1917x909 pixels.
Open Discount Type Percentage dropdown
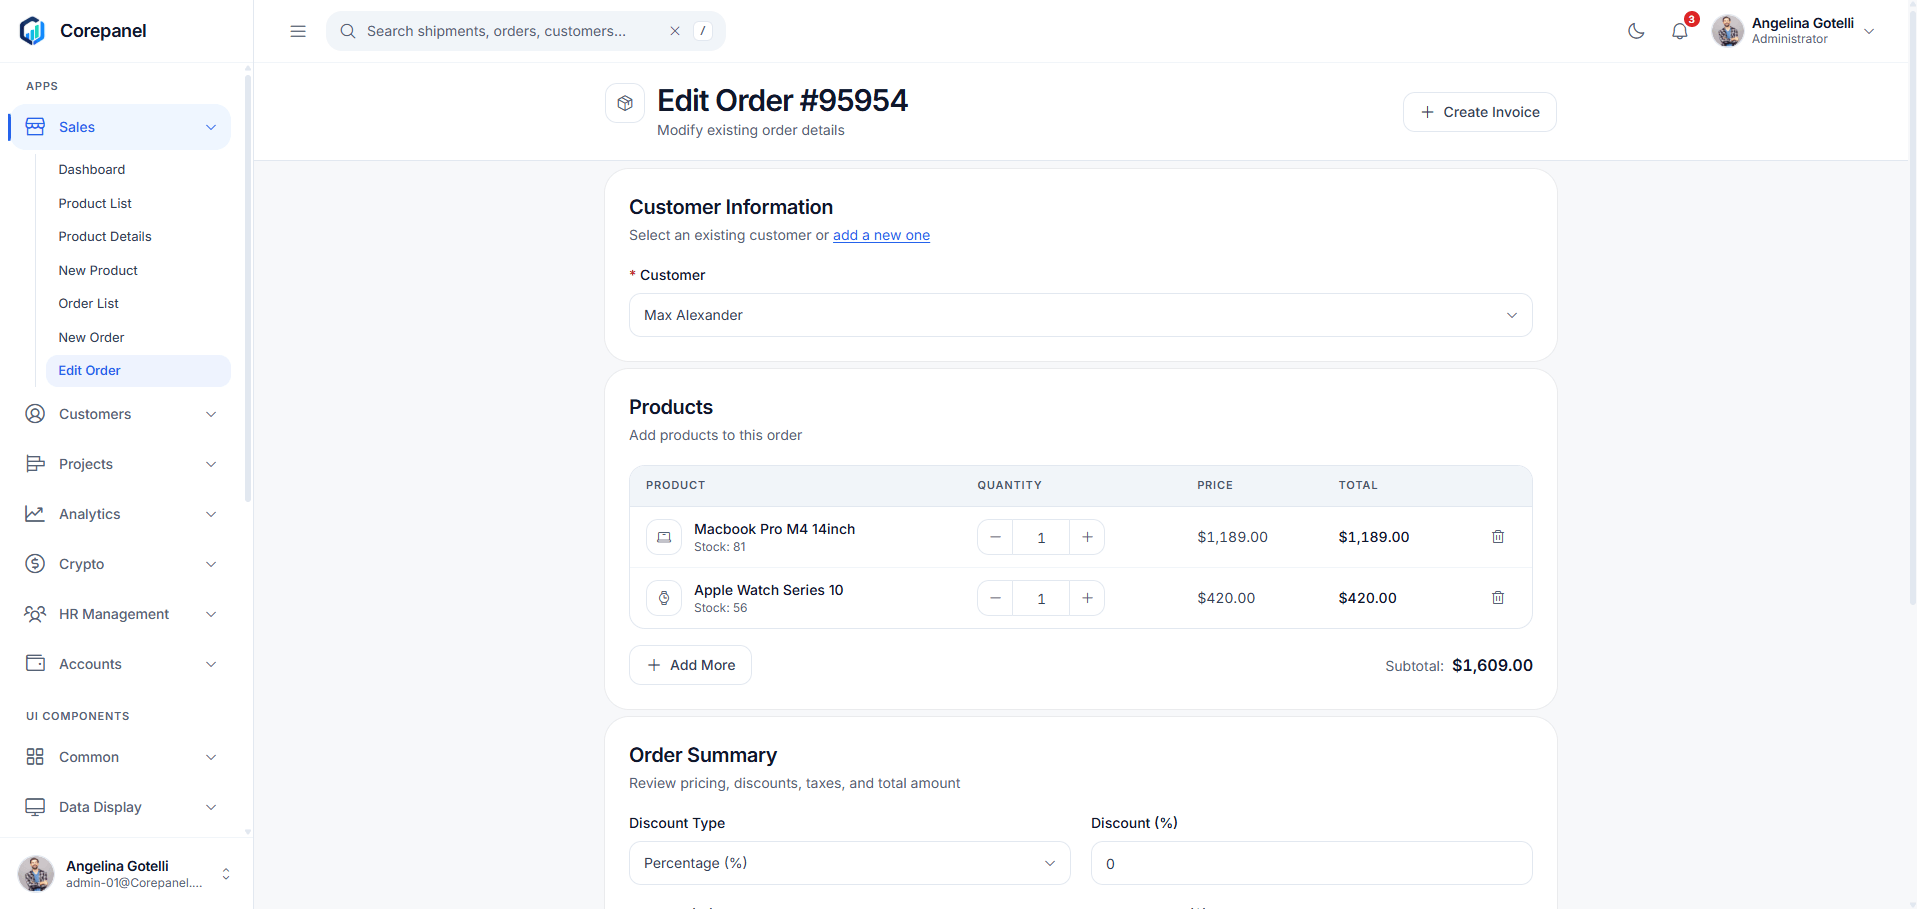click(x=849, y=863)
